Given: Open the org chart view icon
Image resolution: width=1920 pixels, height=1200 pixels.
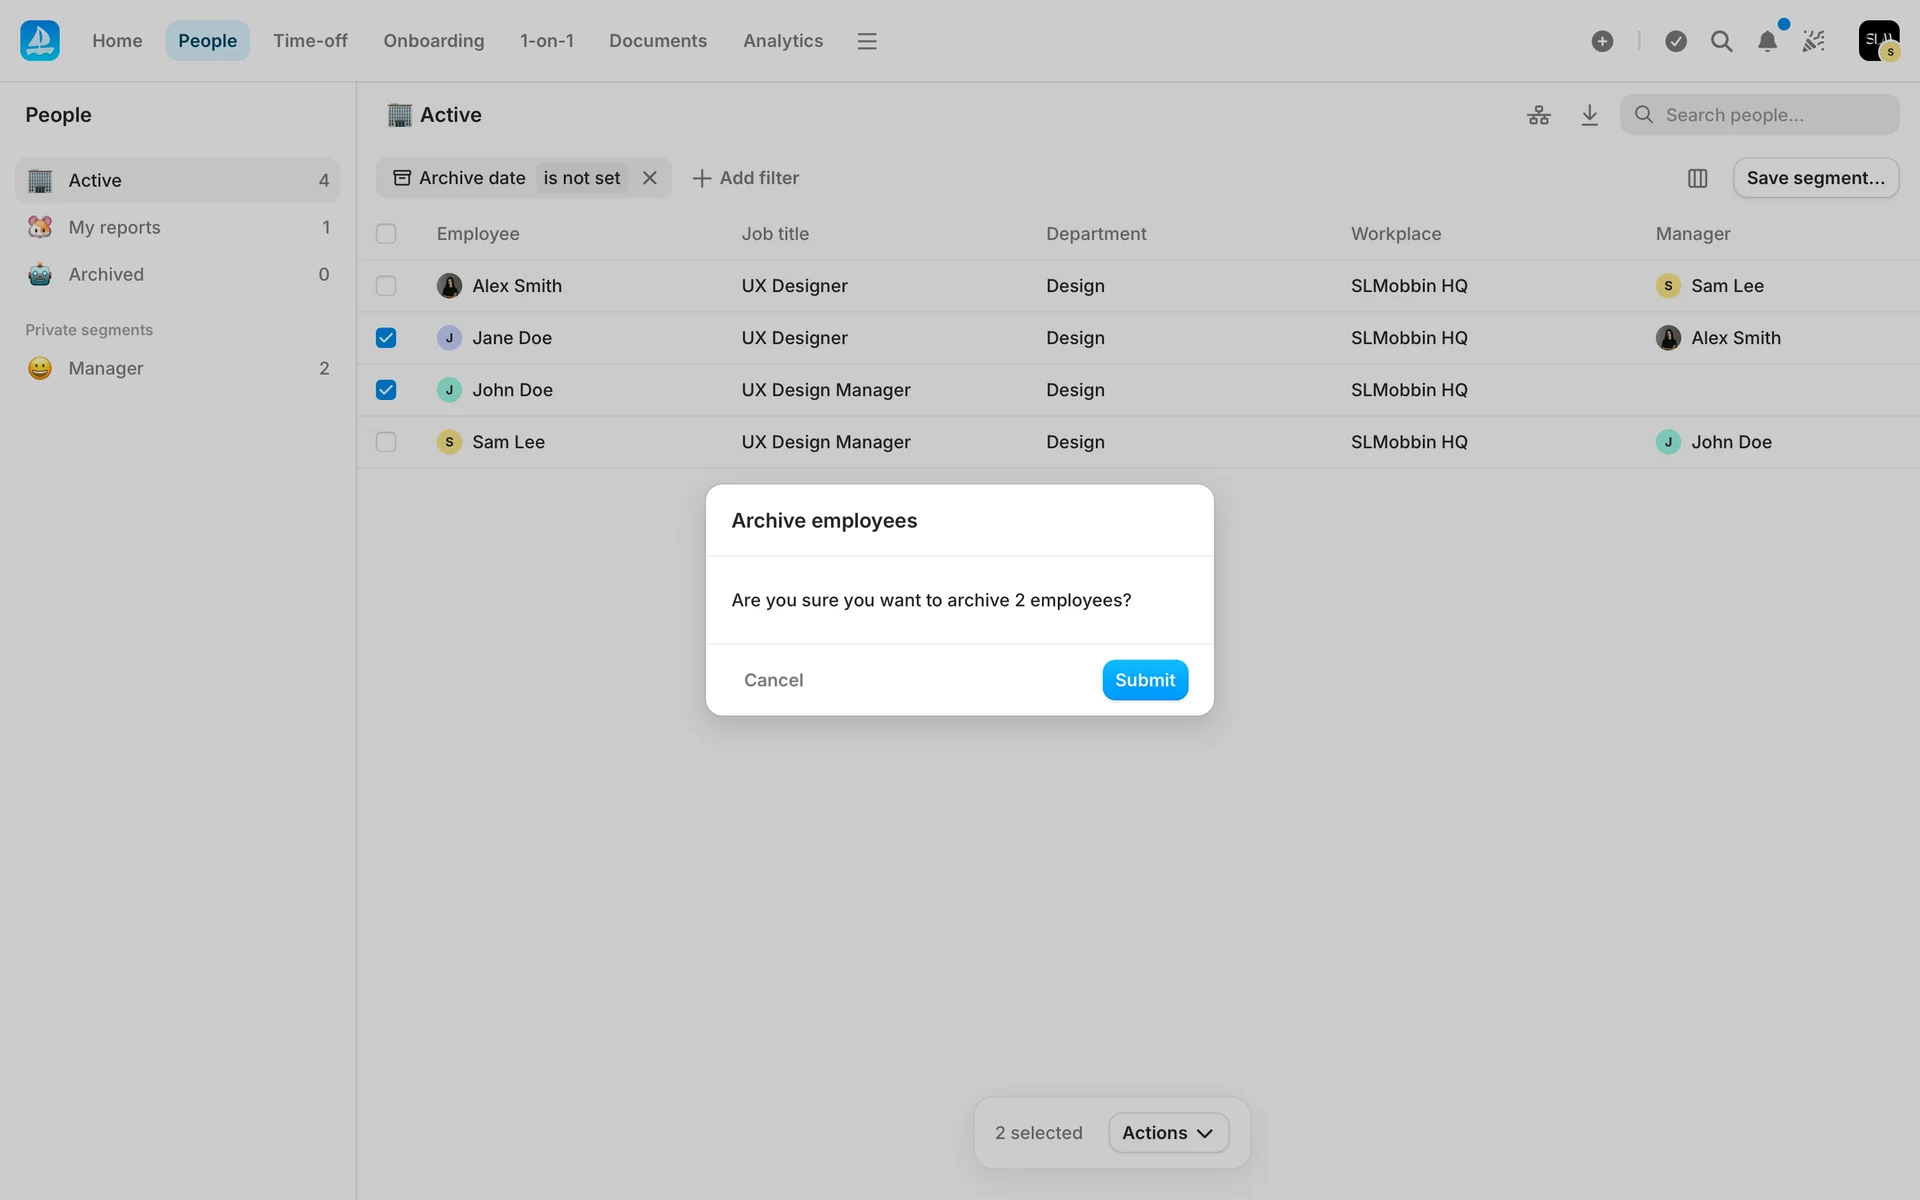Looking at the screenshot, I should 1538,115.
